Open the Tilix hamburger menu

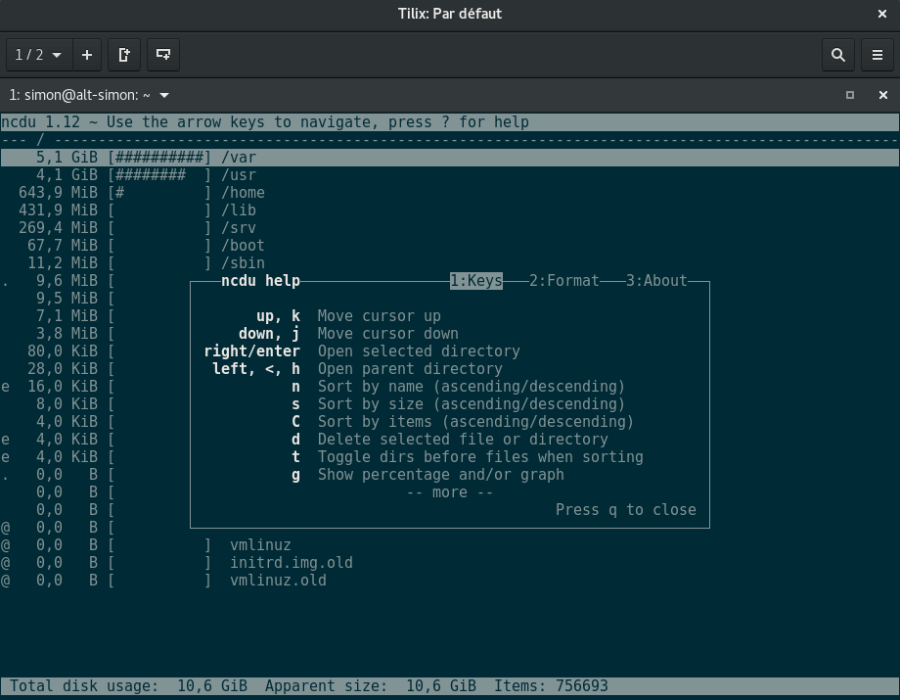click(877, 55)
